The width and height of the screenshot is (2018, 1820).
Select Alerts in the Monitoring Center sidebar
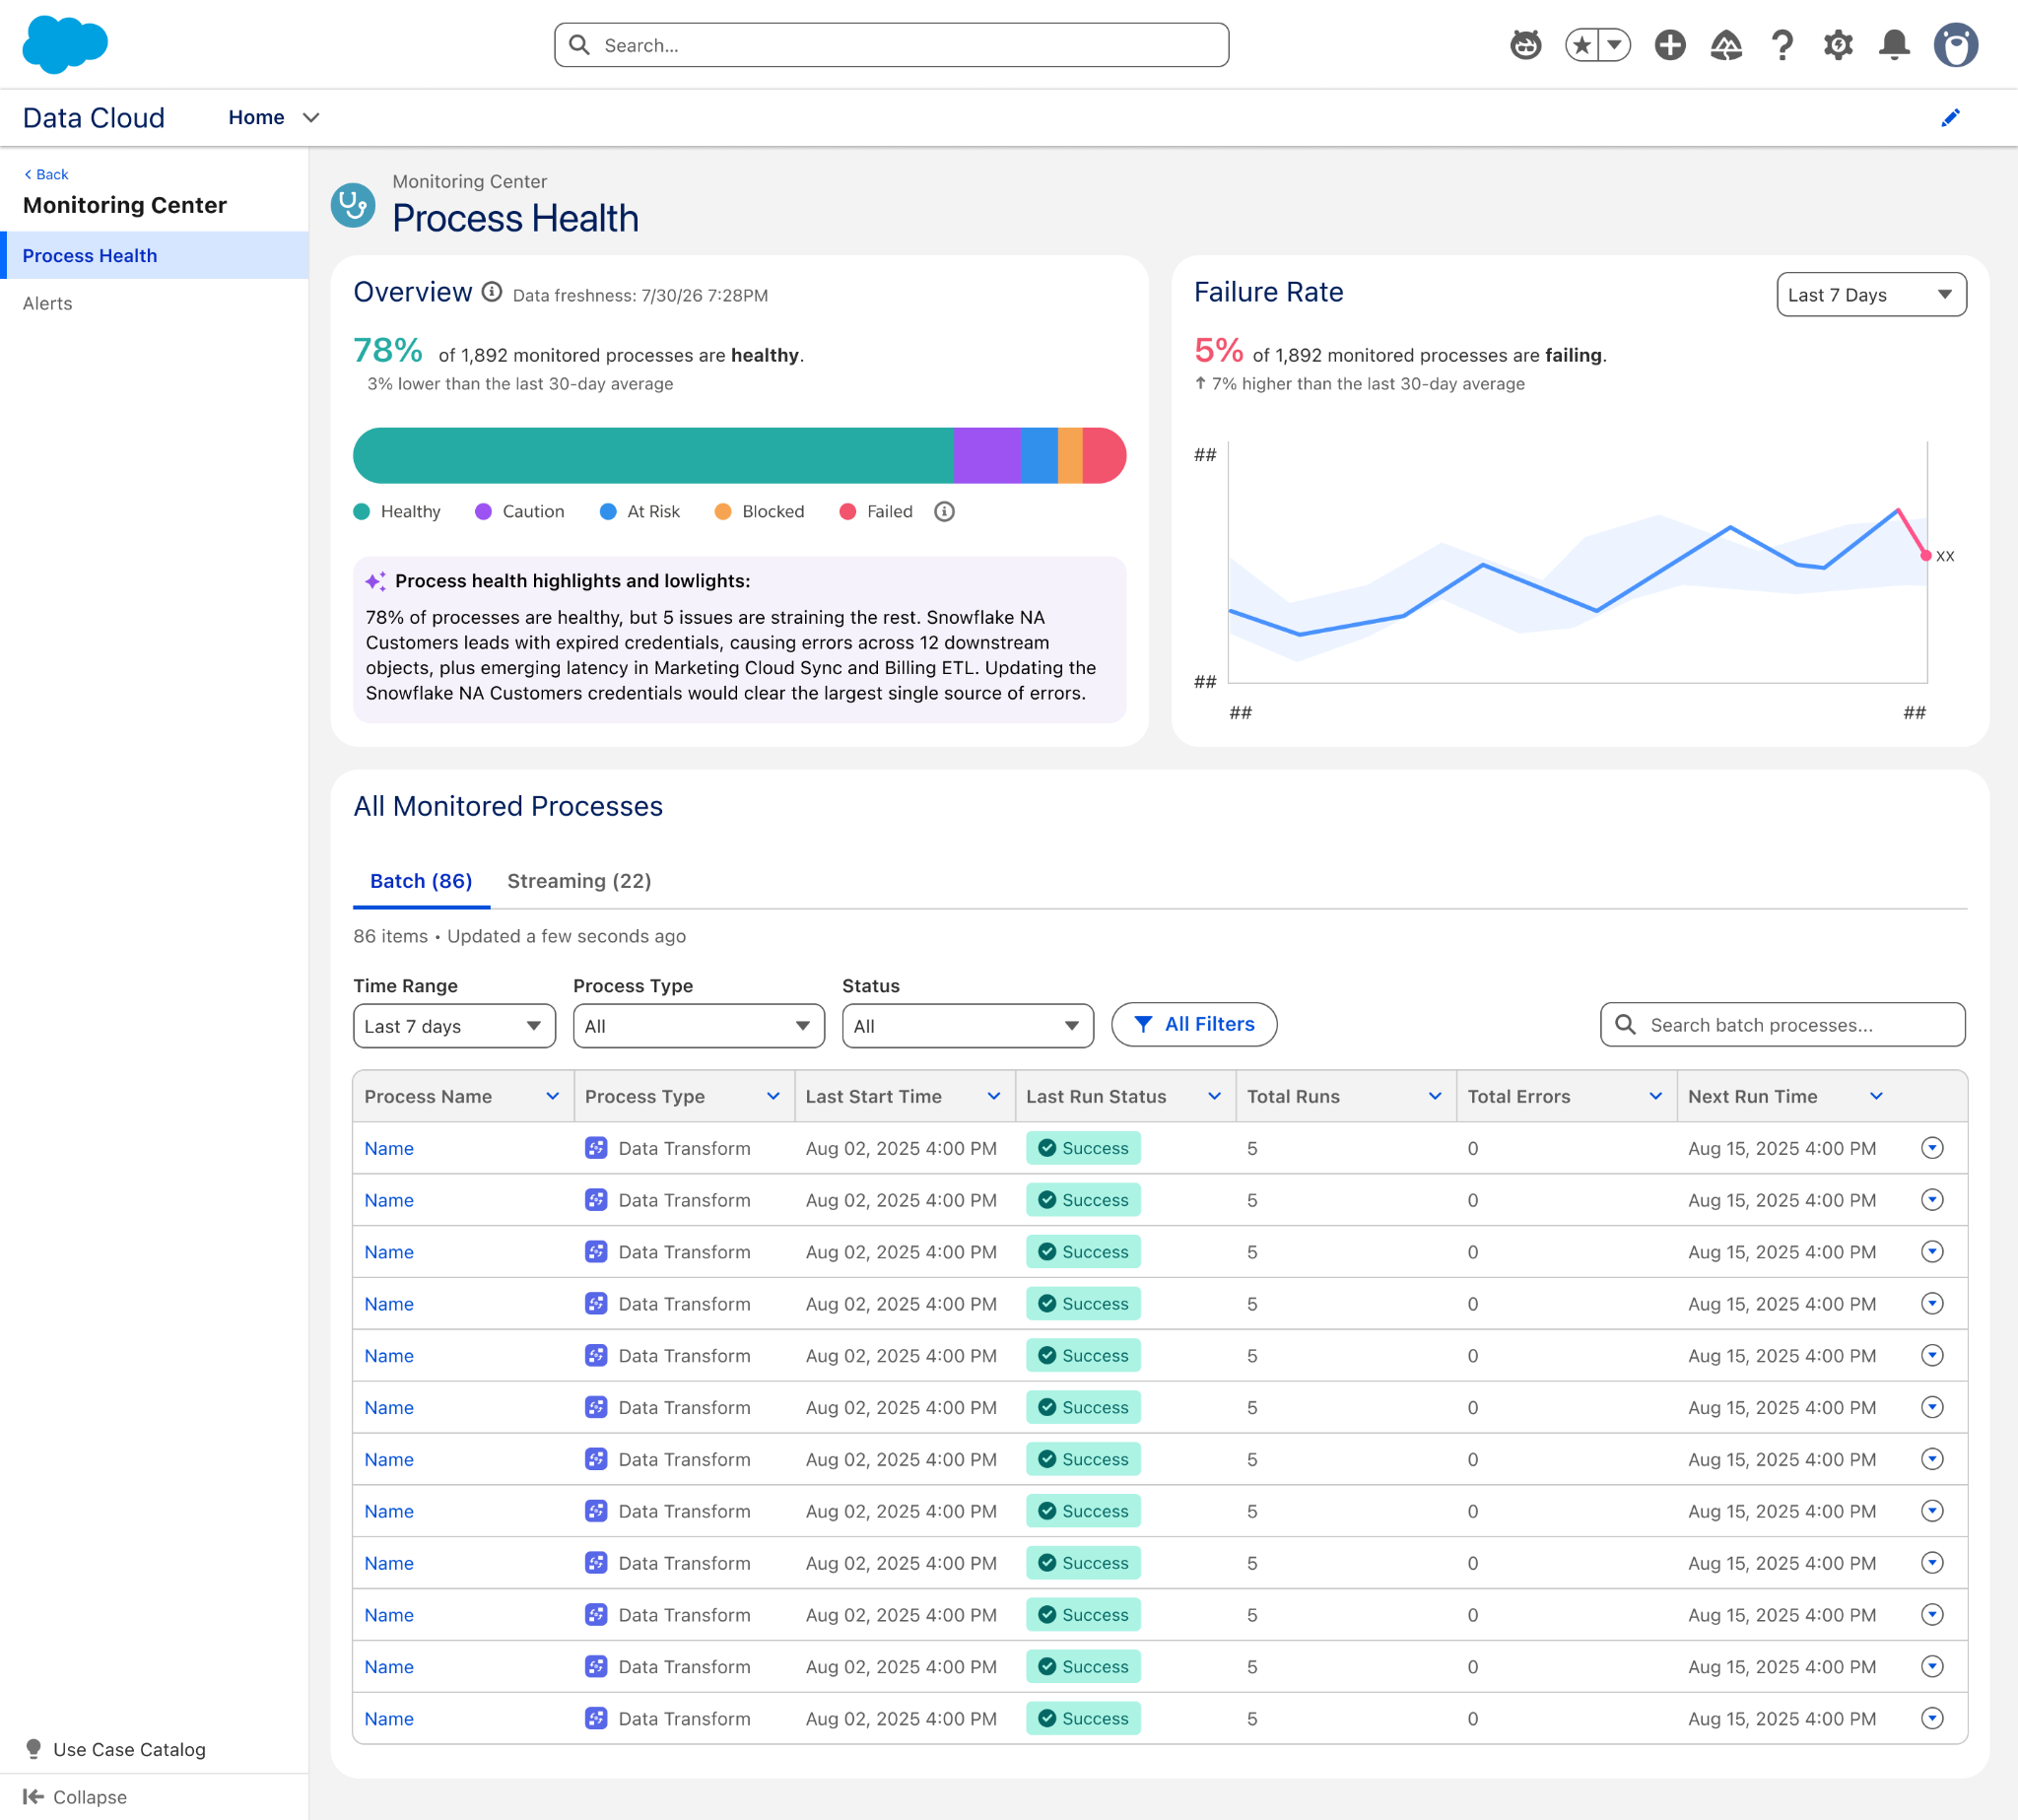[x=48, y=304]
